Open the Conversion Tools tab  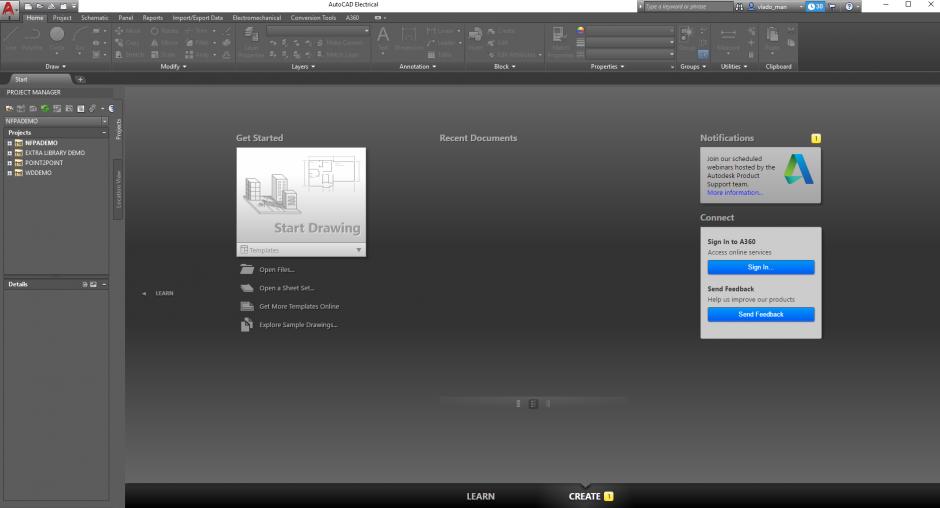coord(313,18)
